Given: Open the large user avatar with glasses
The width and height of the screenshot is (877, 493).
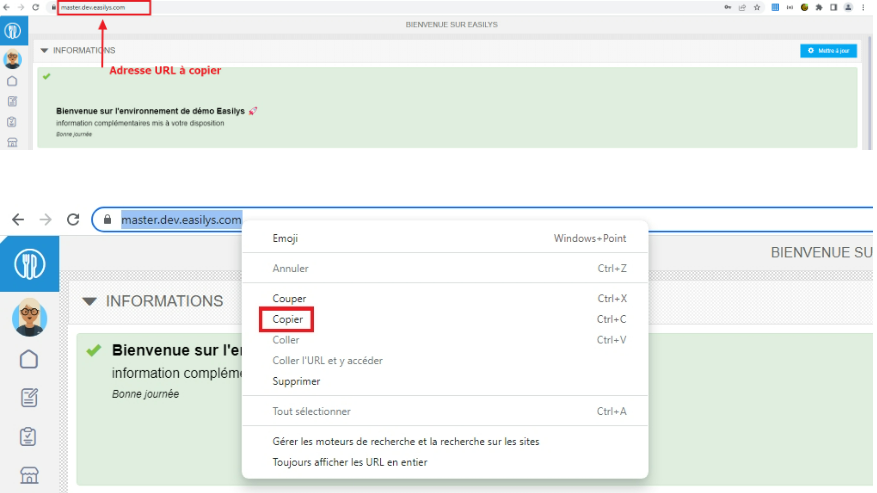Looking at the screenshot, I should [x=30, y=317].
